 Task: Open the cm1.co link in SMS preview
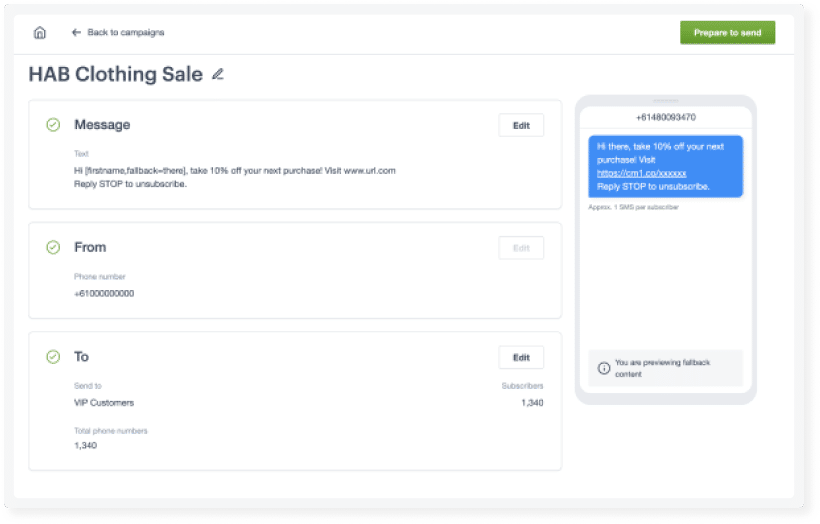[x=641, y=173]
